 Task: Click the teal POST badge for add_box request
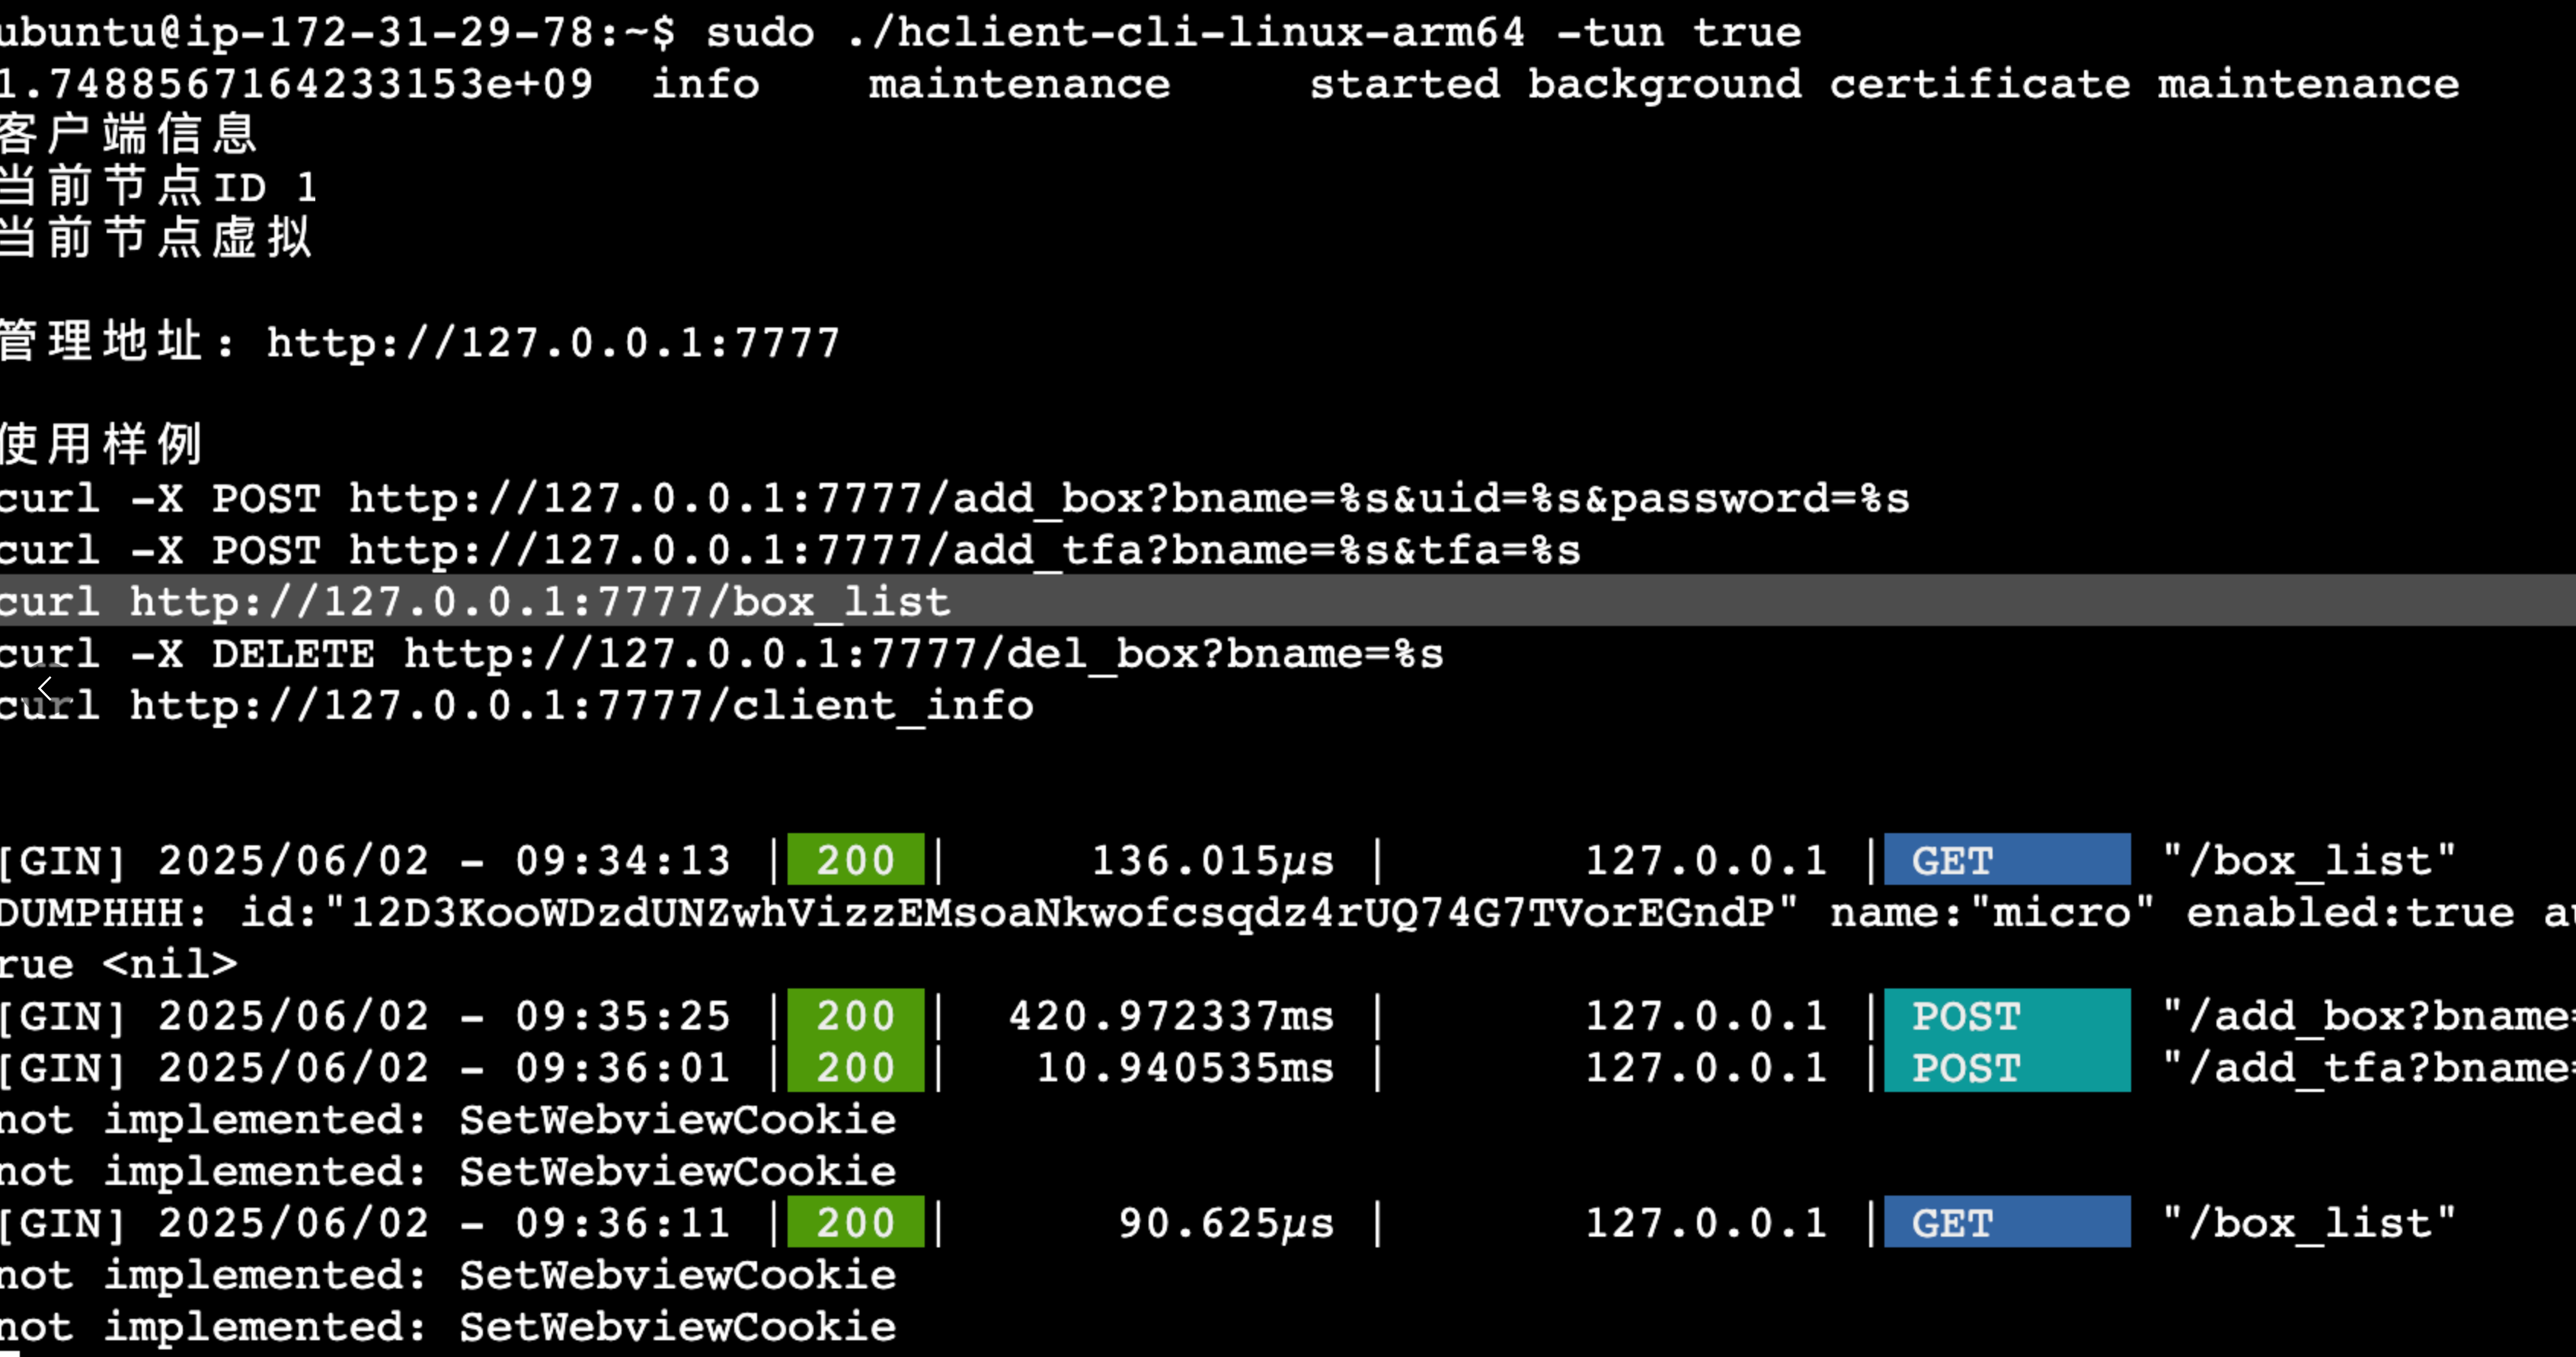pos(2006,1016)
